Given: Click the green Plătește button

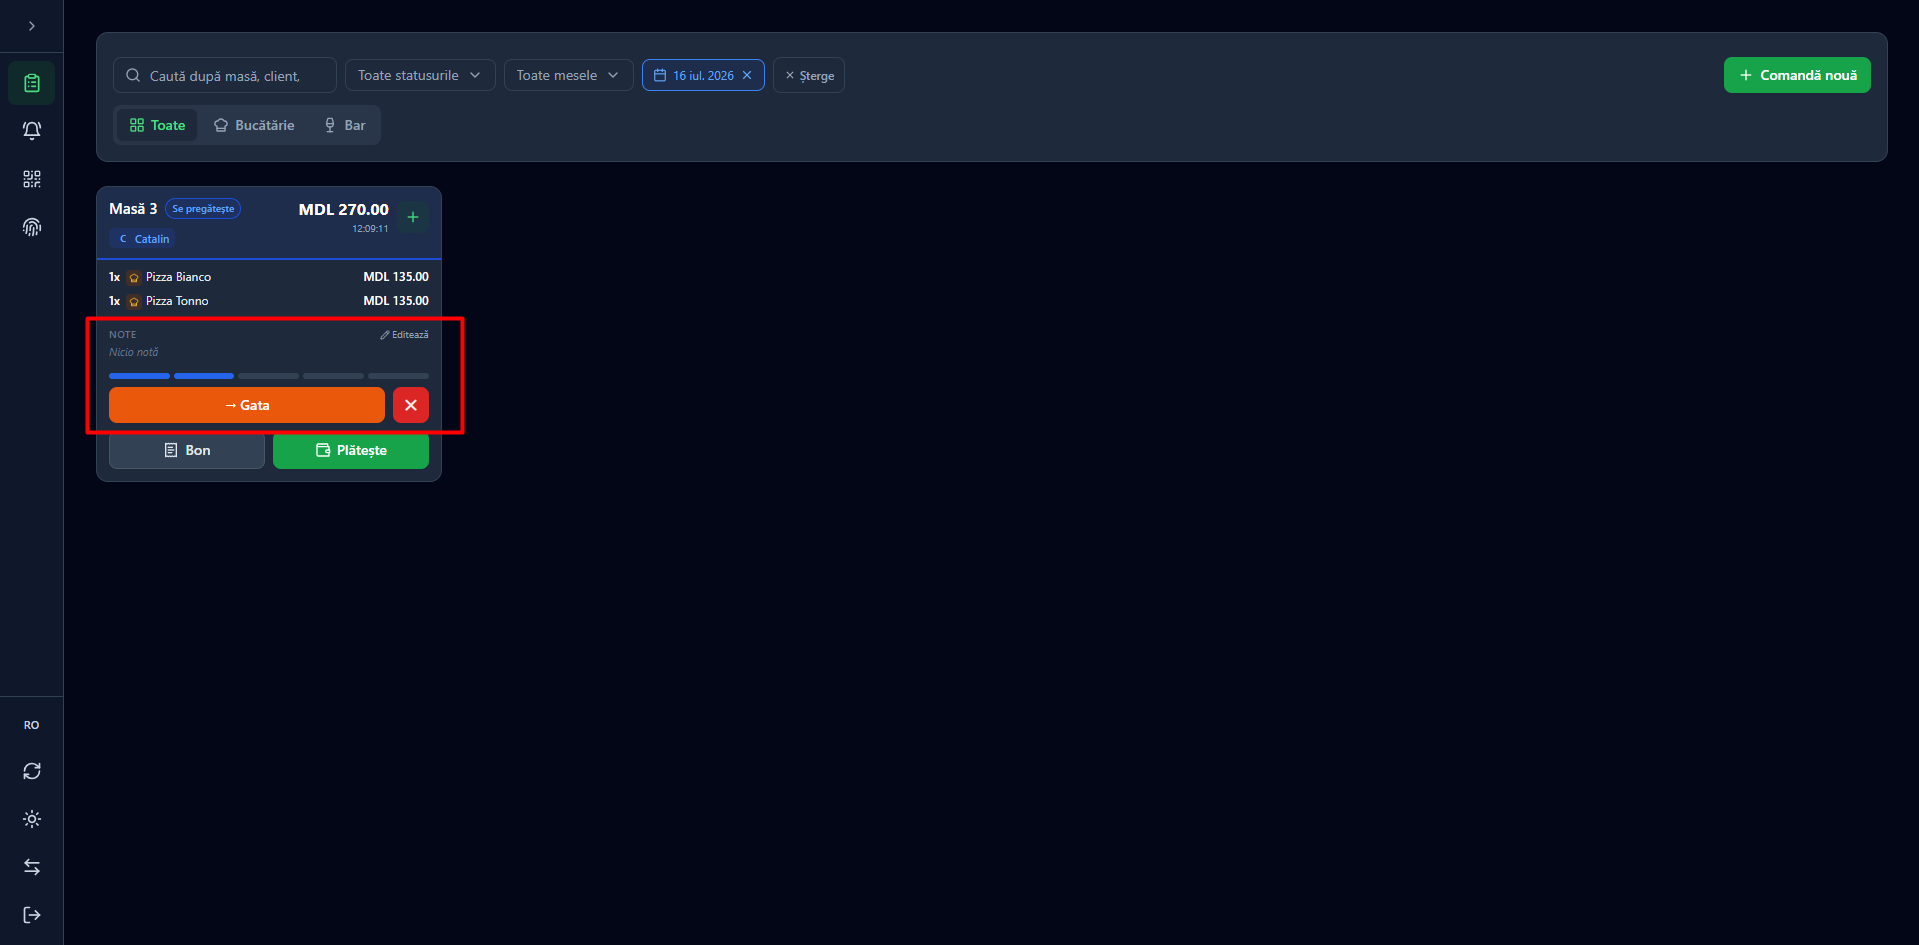Looking at the screenshot, I should click(x=351, y=450).
